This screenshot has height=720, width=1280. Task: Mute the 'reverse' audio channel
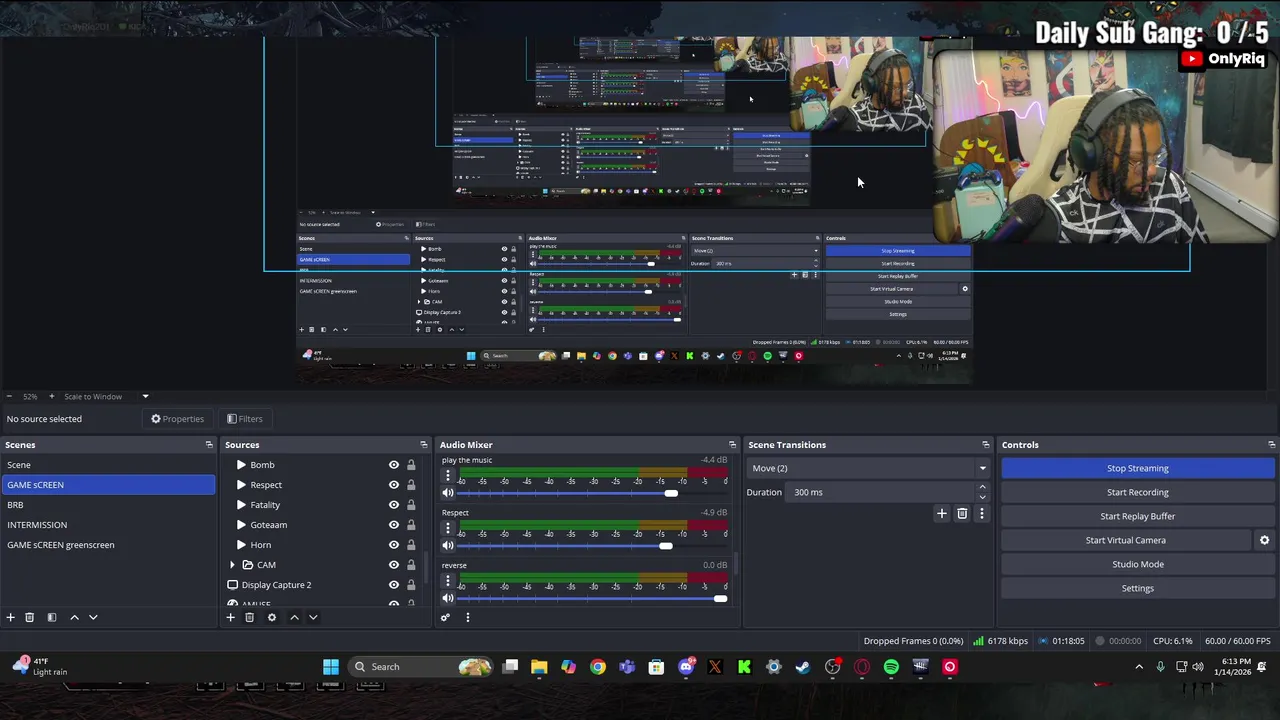[x=448, y=598]
